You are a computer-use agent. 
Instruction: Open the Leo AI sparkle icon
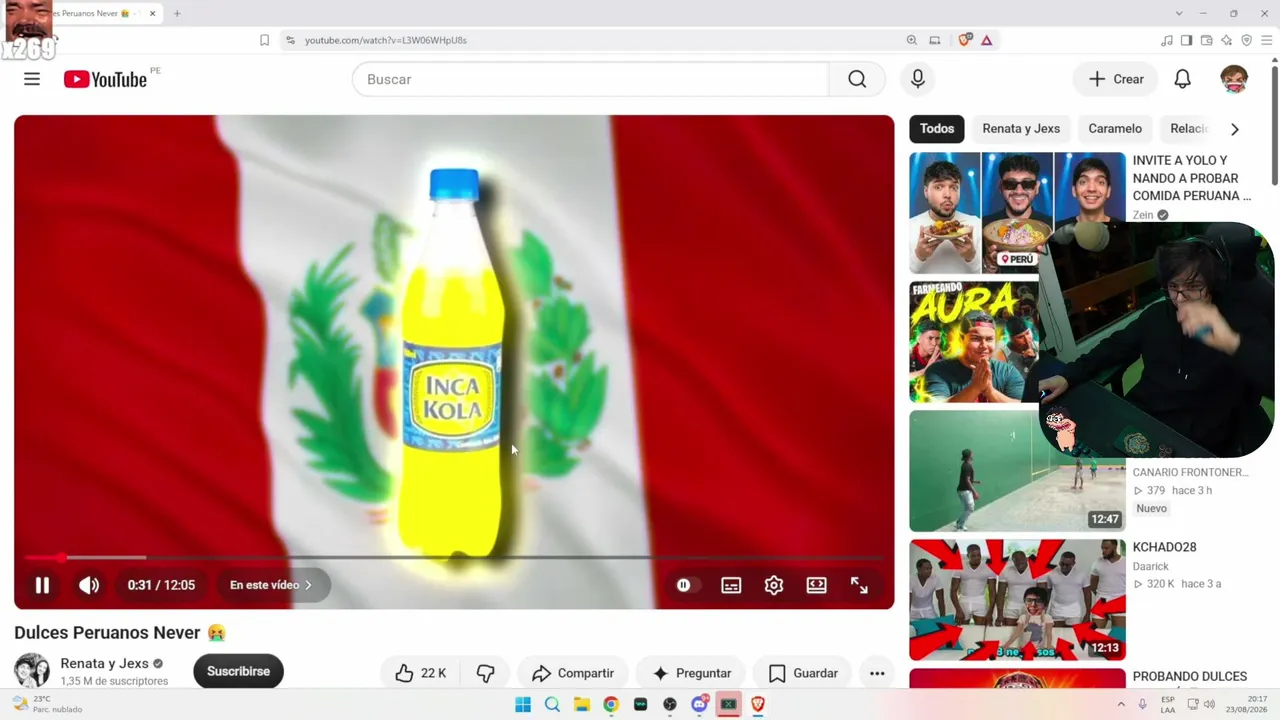(x=1227, y=40)
